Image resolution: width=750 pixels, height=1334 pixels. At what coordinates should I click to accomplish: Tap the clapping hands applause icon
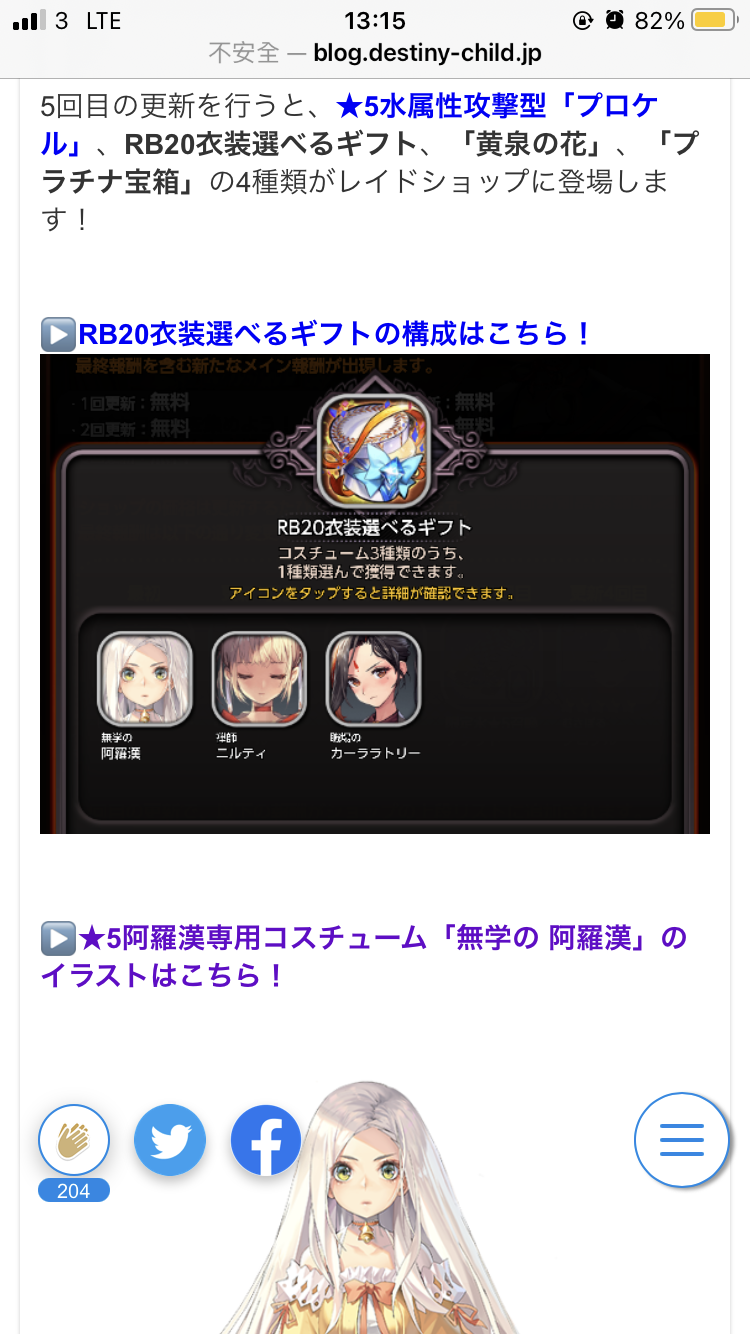tap(74, 1140)
